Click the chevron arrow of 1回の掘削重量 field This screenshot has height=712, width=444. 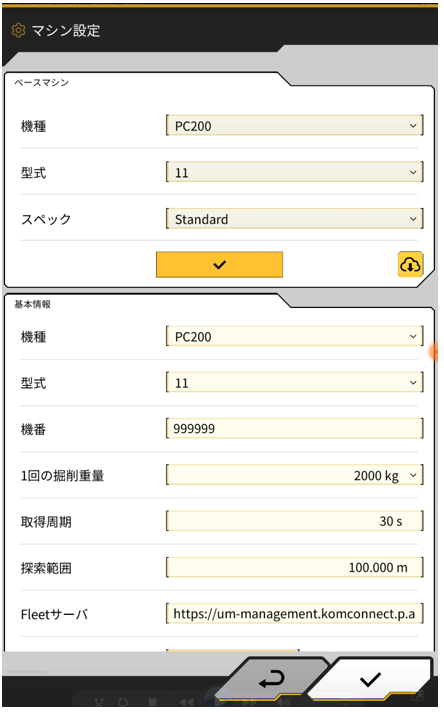(x=413, y=475)
